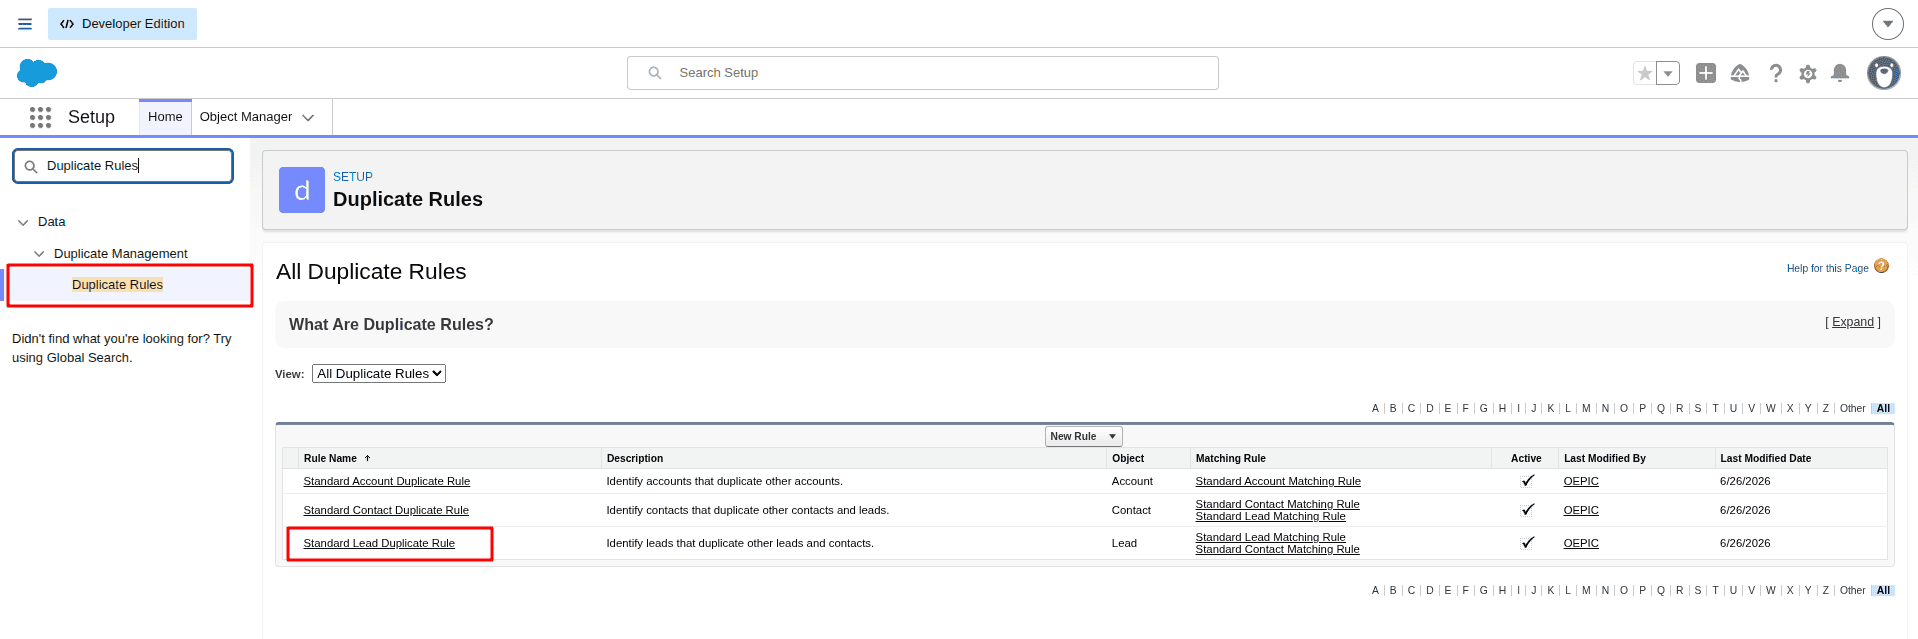Viewport: 1918px width, 639px height.
Task: Click the SETUP breadcrumb label
Action: (352, 177)
